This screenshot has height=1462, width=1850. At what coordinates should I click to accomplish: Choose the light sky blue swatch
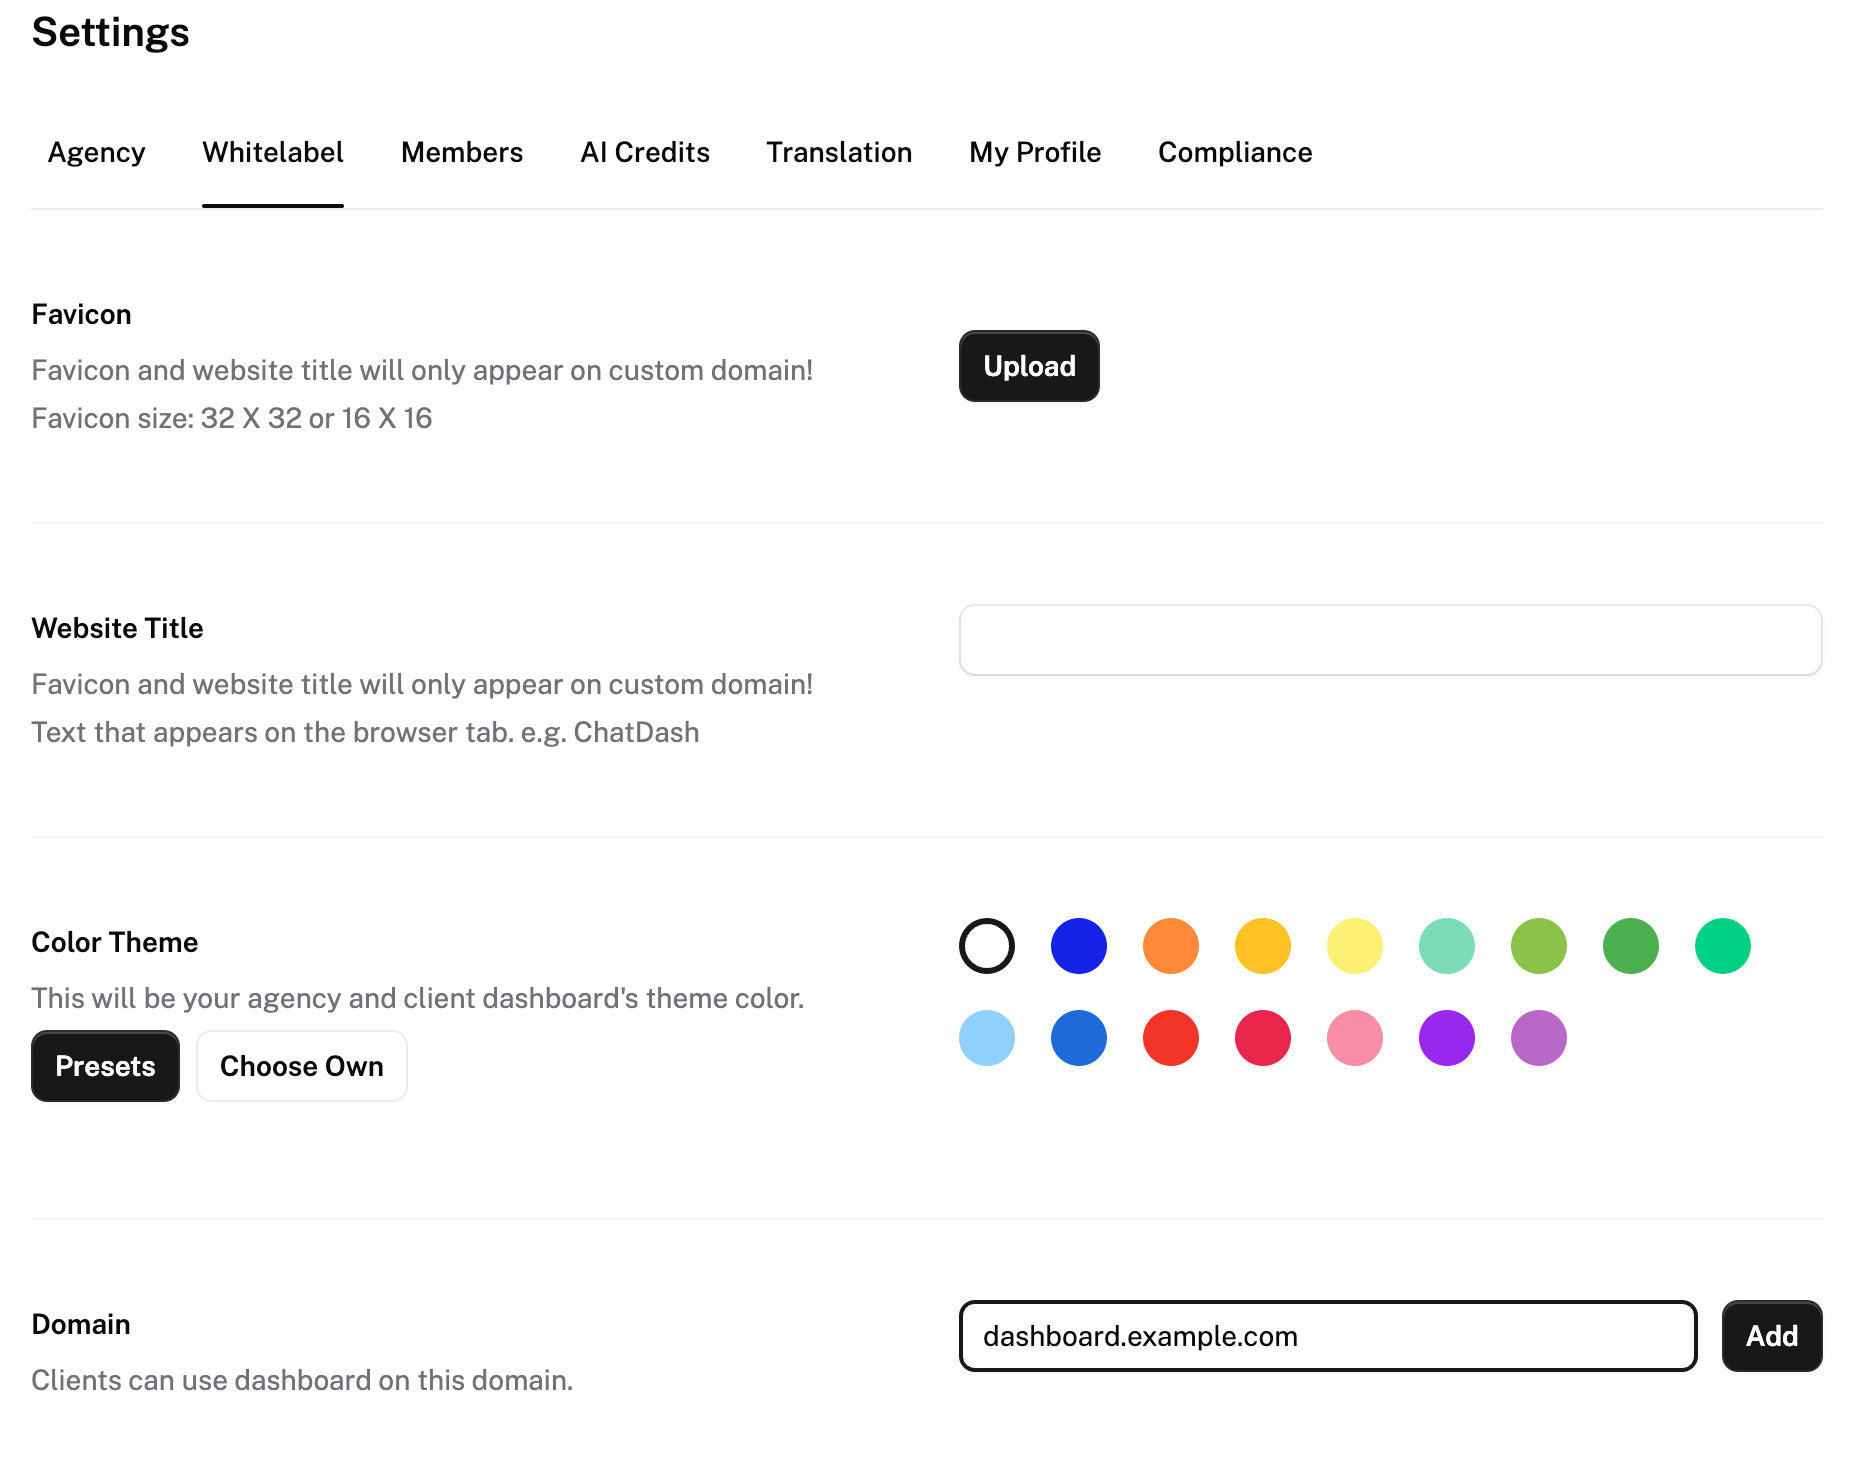(986, 1038)
